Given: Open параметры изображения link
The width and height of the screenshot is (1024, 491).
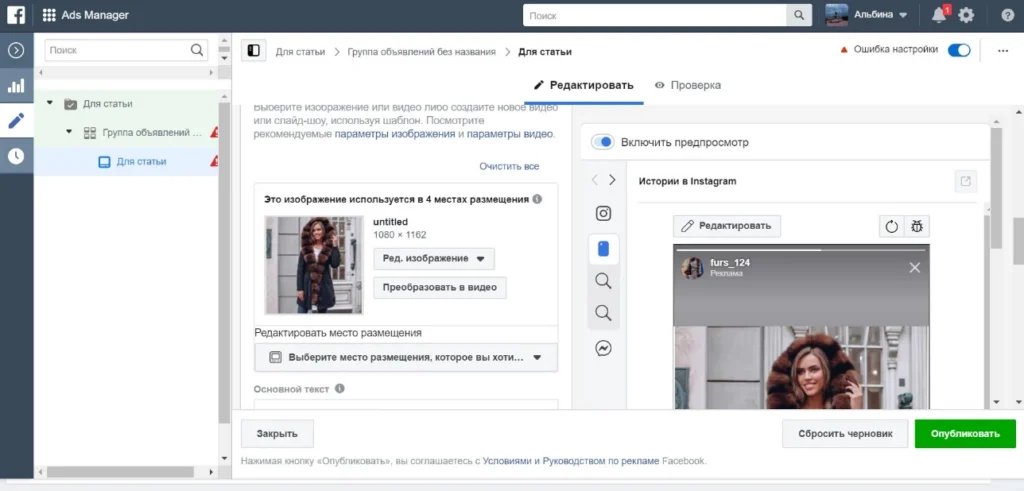Looking at the screenshot, I should point(395,134).
